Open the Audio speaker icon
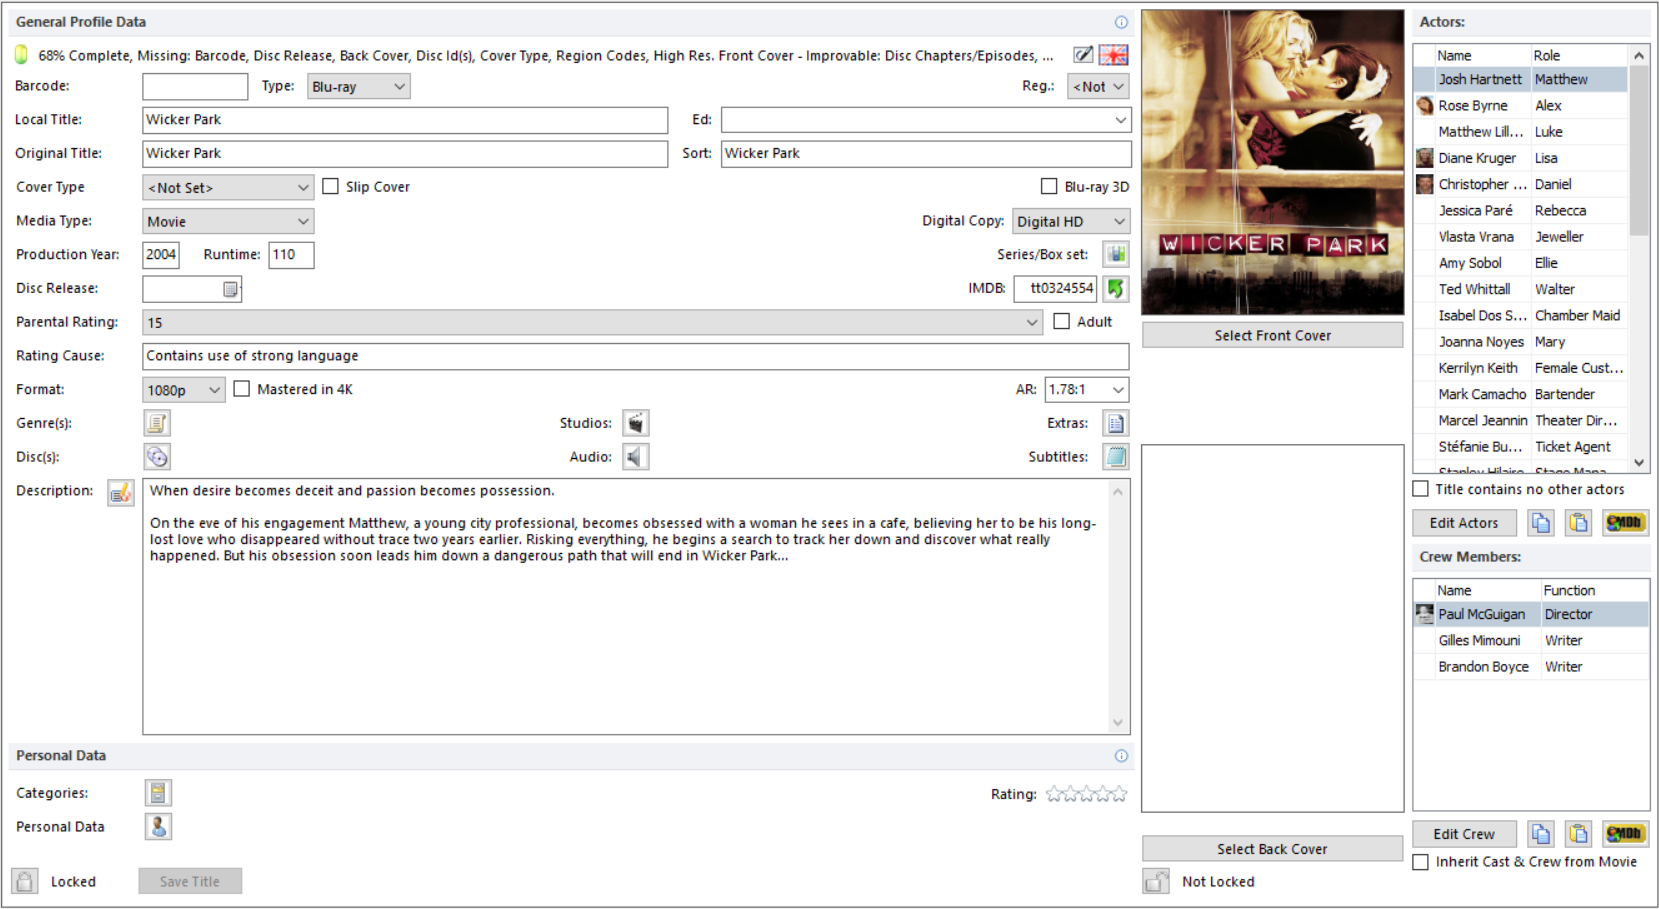The height and width of the screenshot is (909, 1659). coord(636,457)
